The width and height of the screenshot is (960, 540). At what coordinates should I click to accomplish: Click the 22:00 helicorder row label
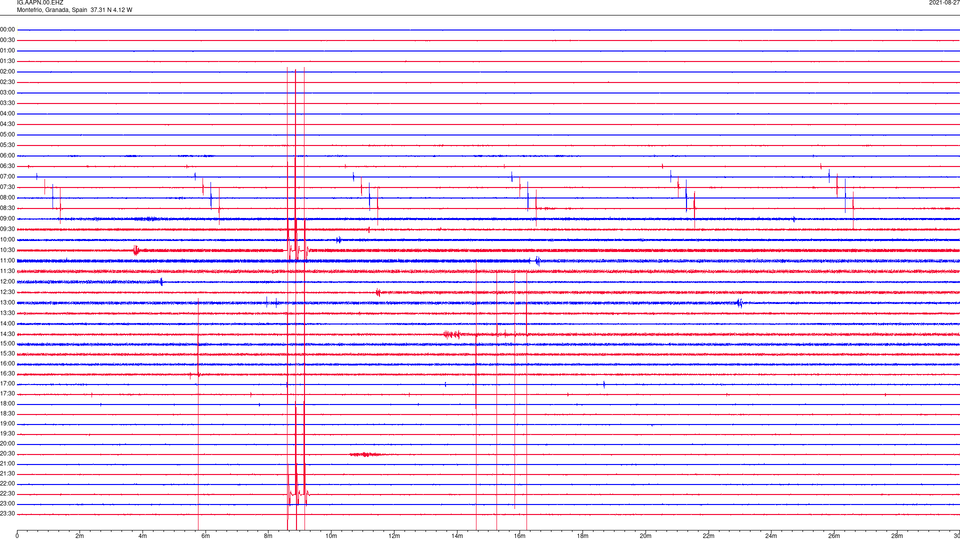coord(8,484)
